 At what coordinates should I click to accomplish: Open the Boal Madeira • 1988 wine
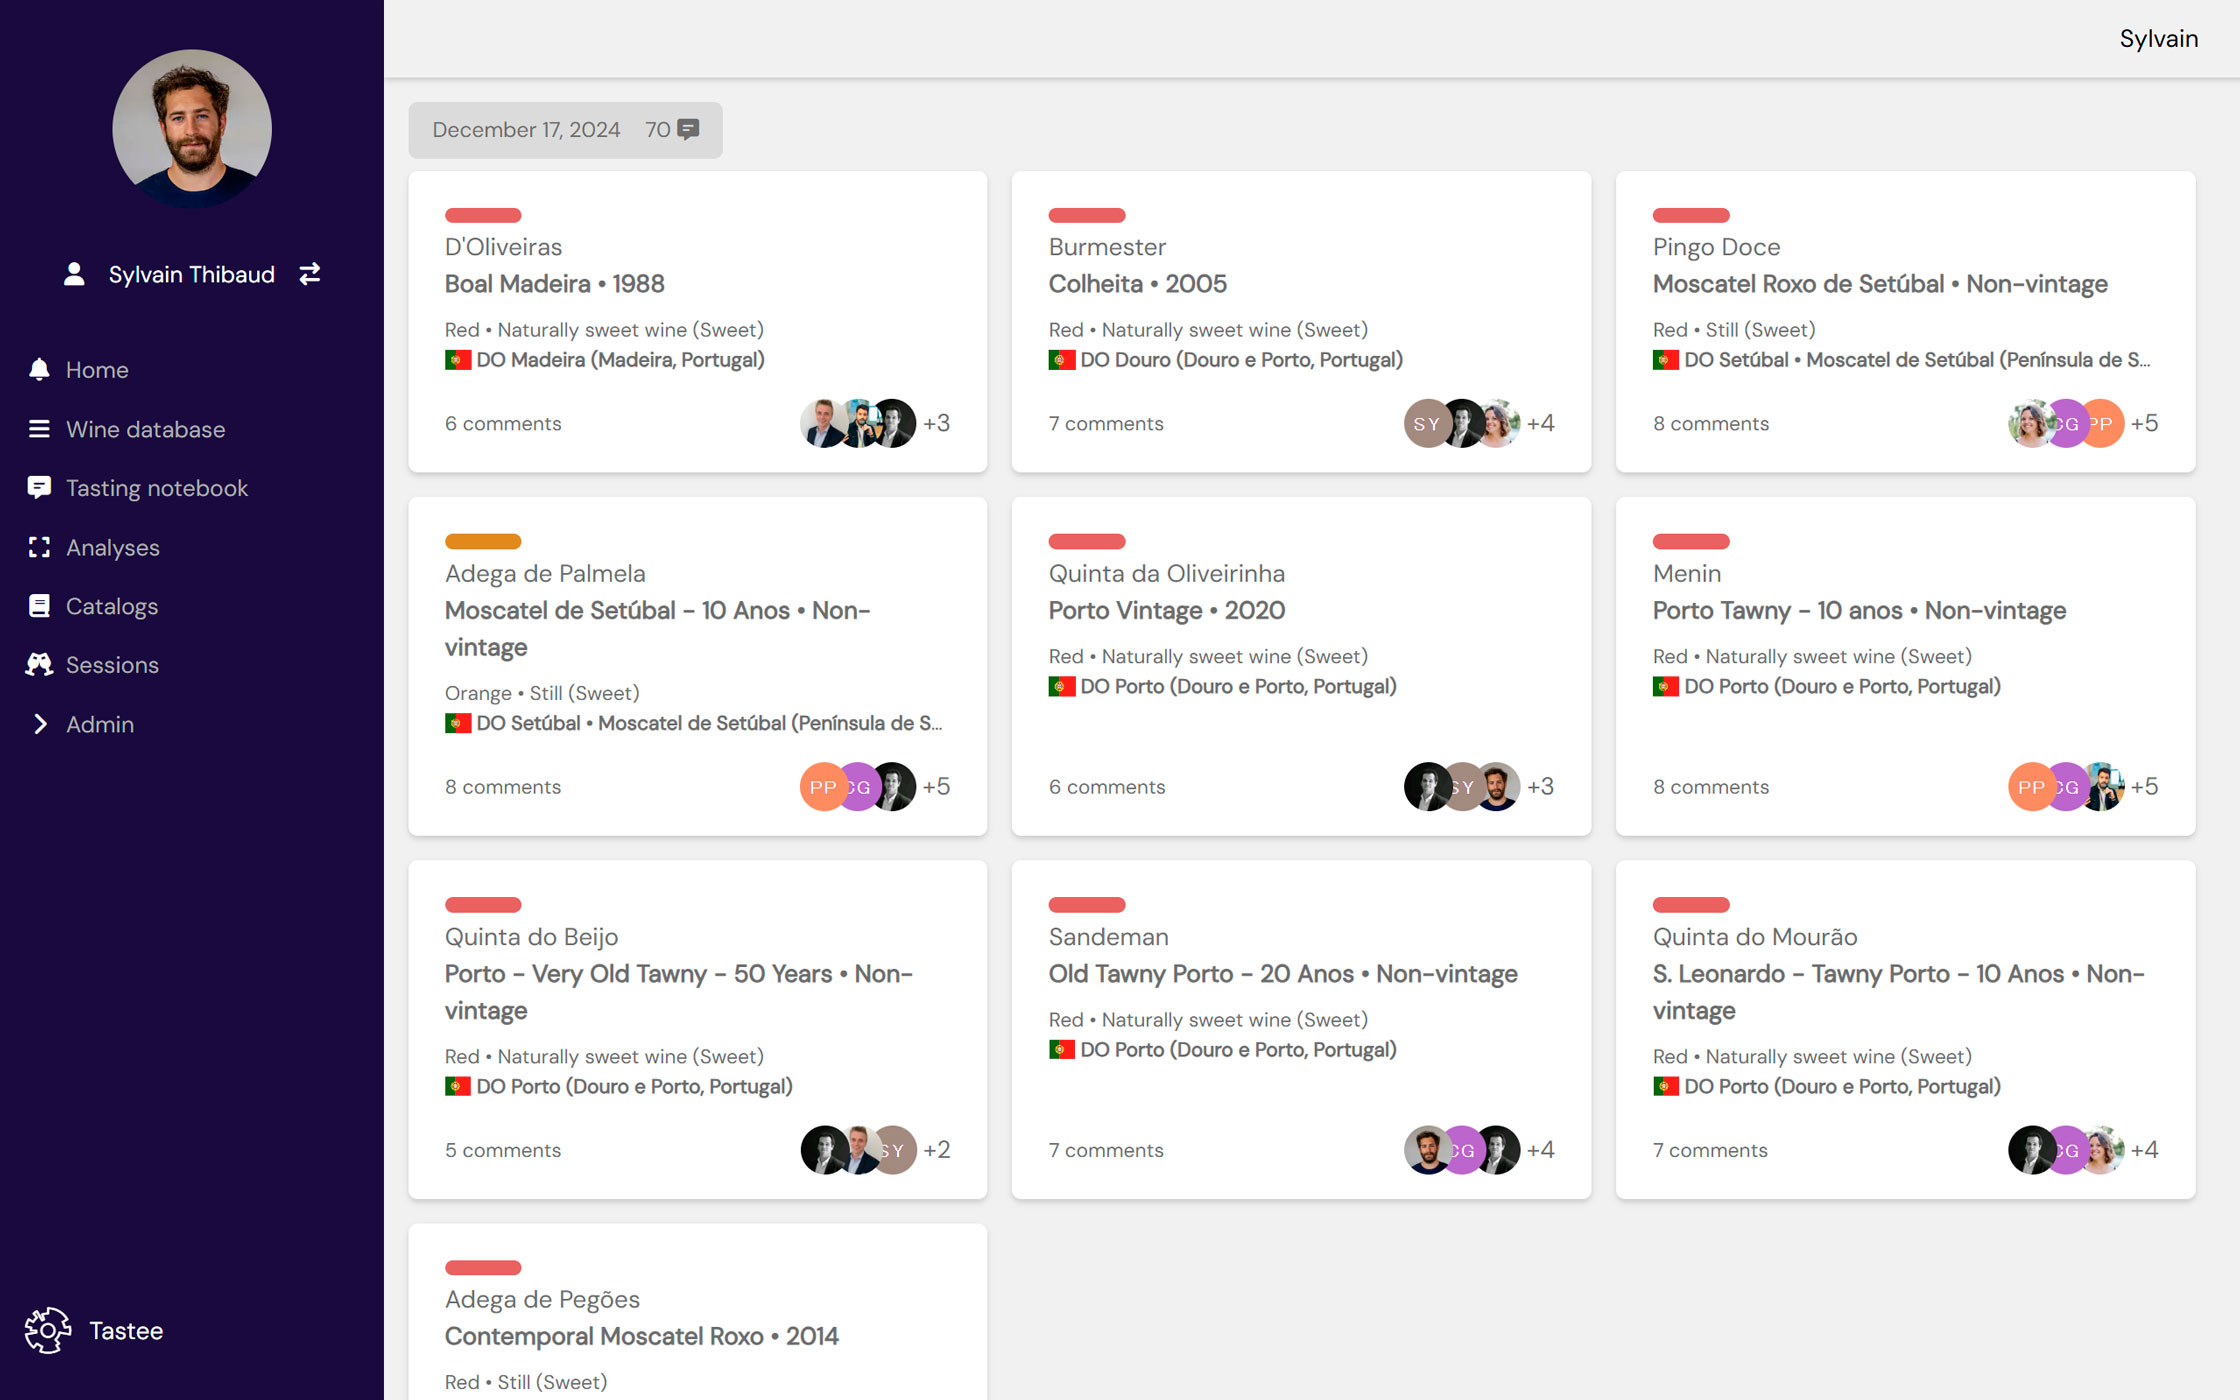(554, 284)
